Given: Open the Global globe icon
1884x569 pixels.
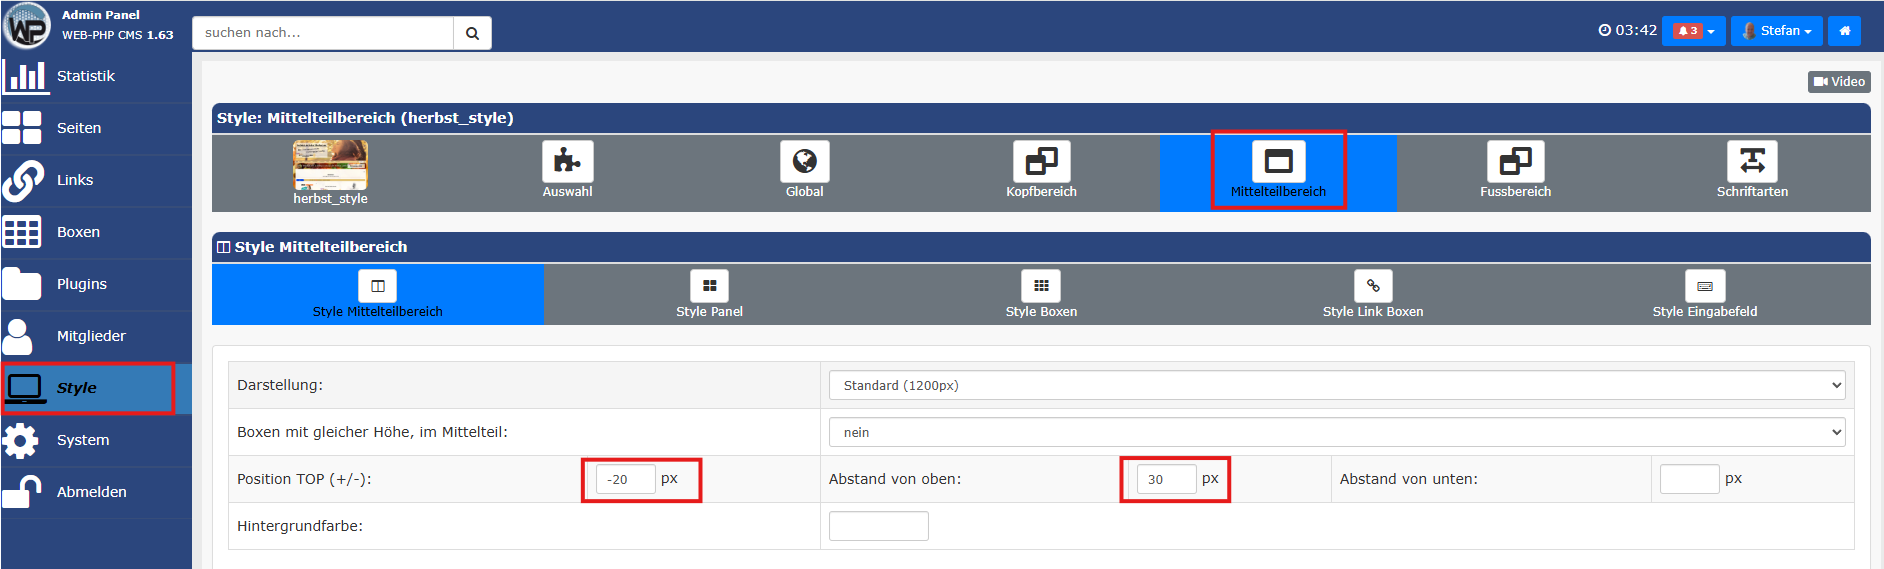Looking at the screenshot, I should tap(804, 162).
